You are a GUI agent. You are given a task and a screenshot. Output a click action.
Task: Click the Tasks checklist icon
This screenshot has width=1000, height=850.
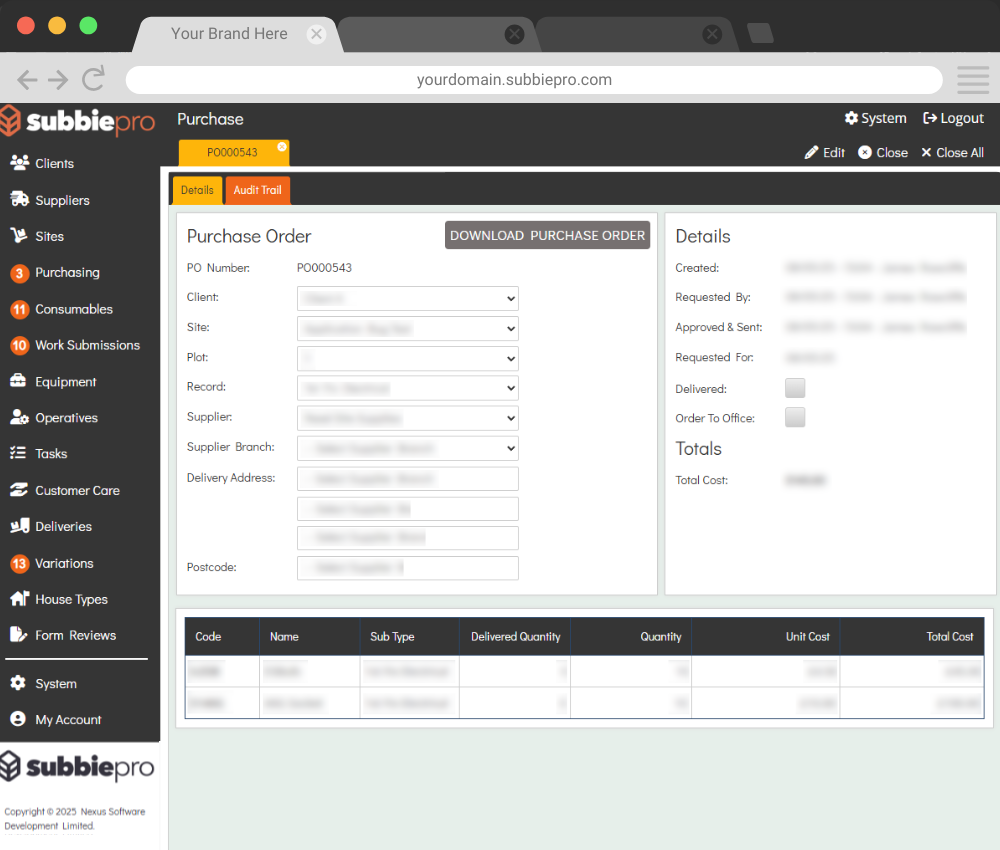pos(19,453)
